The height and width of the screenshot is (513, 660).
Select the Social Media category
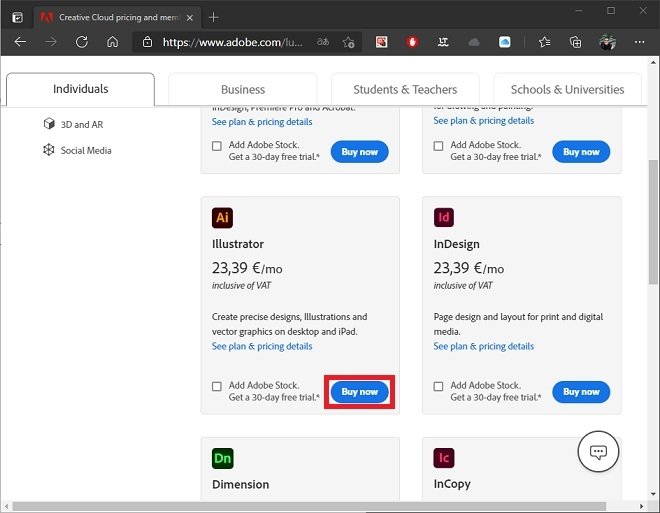[x=77, y=150]
